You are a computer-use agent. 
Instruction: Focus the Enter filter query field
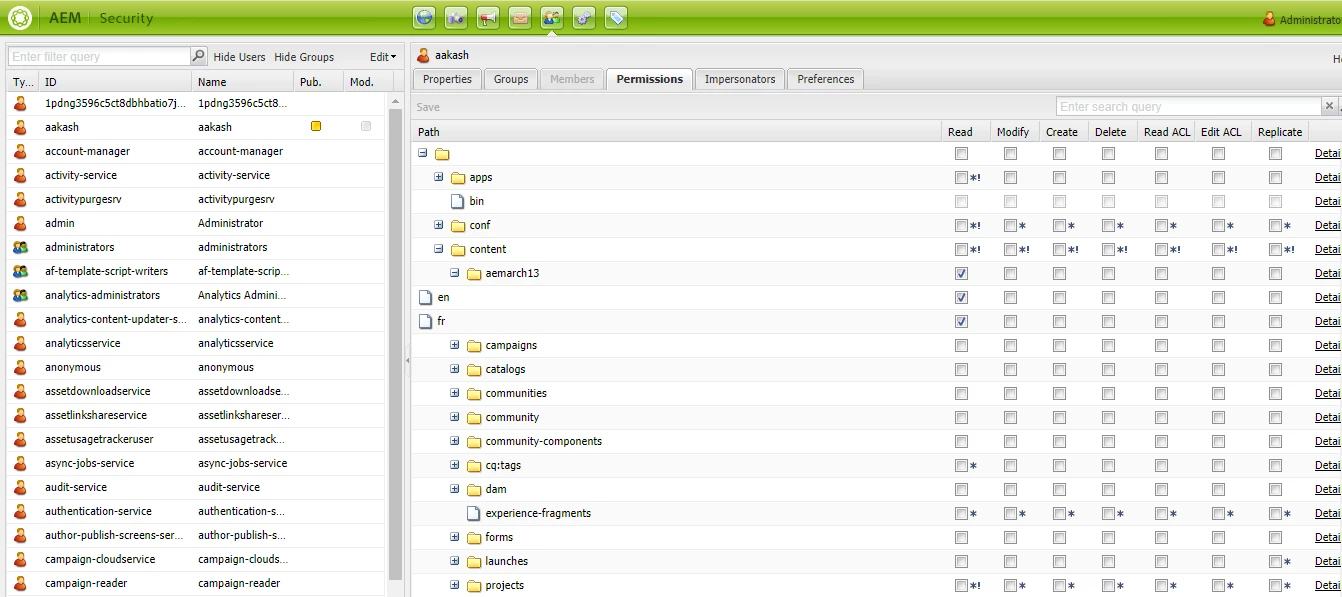point(99,56)
